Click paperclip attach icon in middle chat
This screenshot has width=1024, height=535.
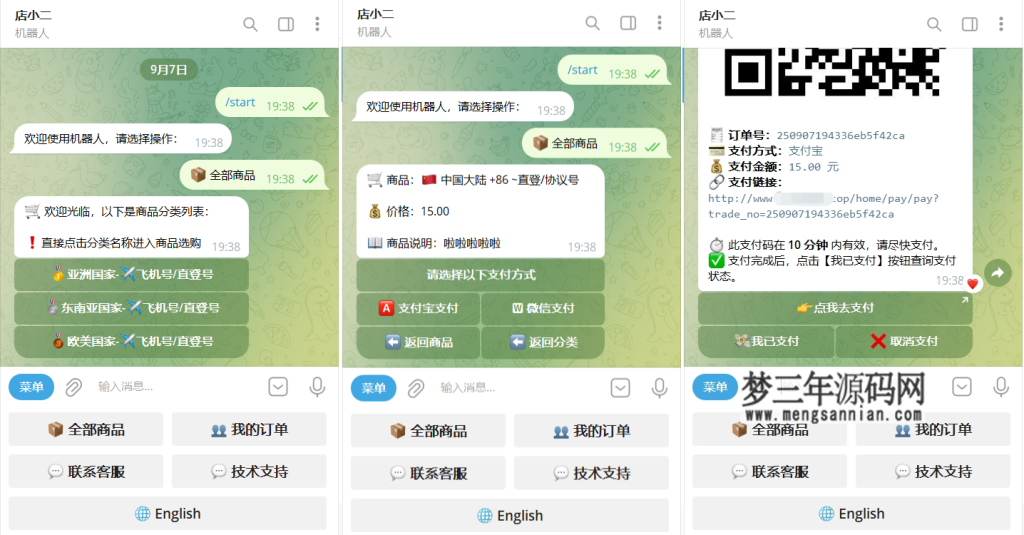click(416, 389)
